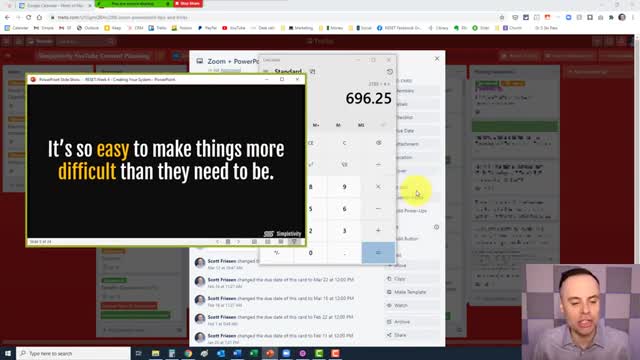640x360 pixels.
Task: Click the divide operator in Calculator
Action: (x=378, y=164)
